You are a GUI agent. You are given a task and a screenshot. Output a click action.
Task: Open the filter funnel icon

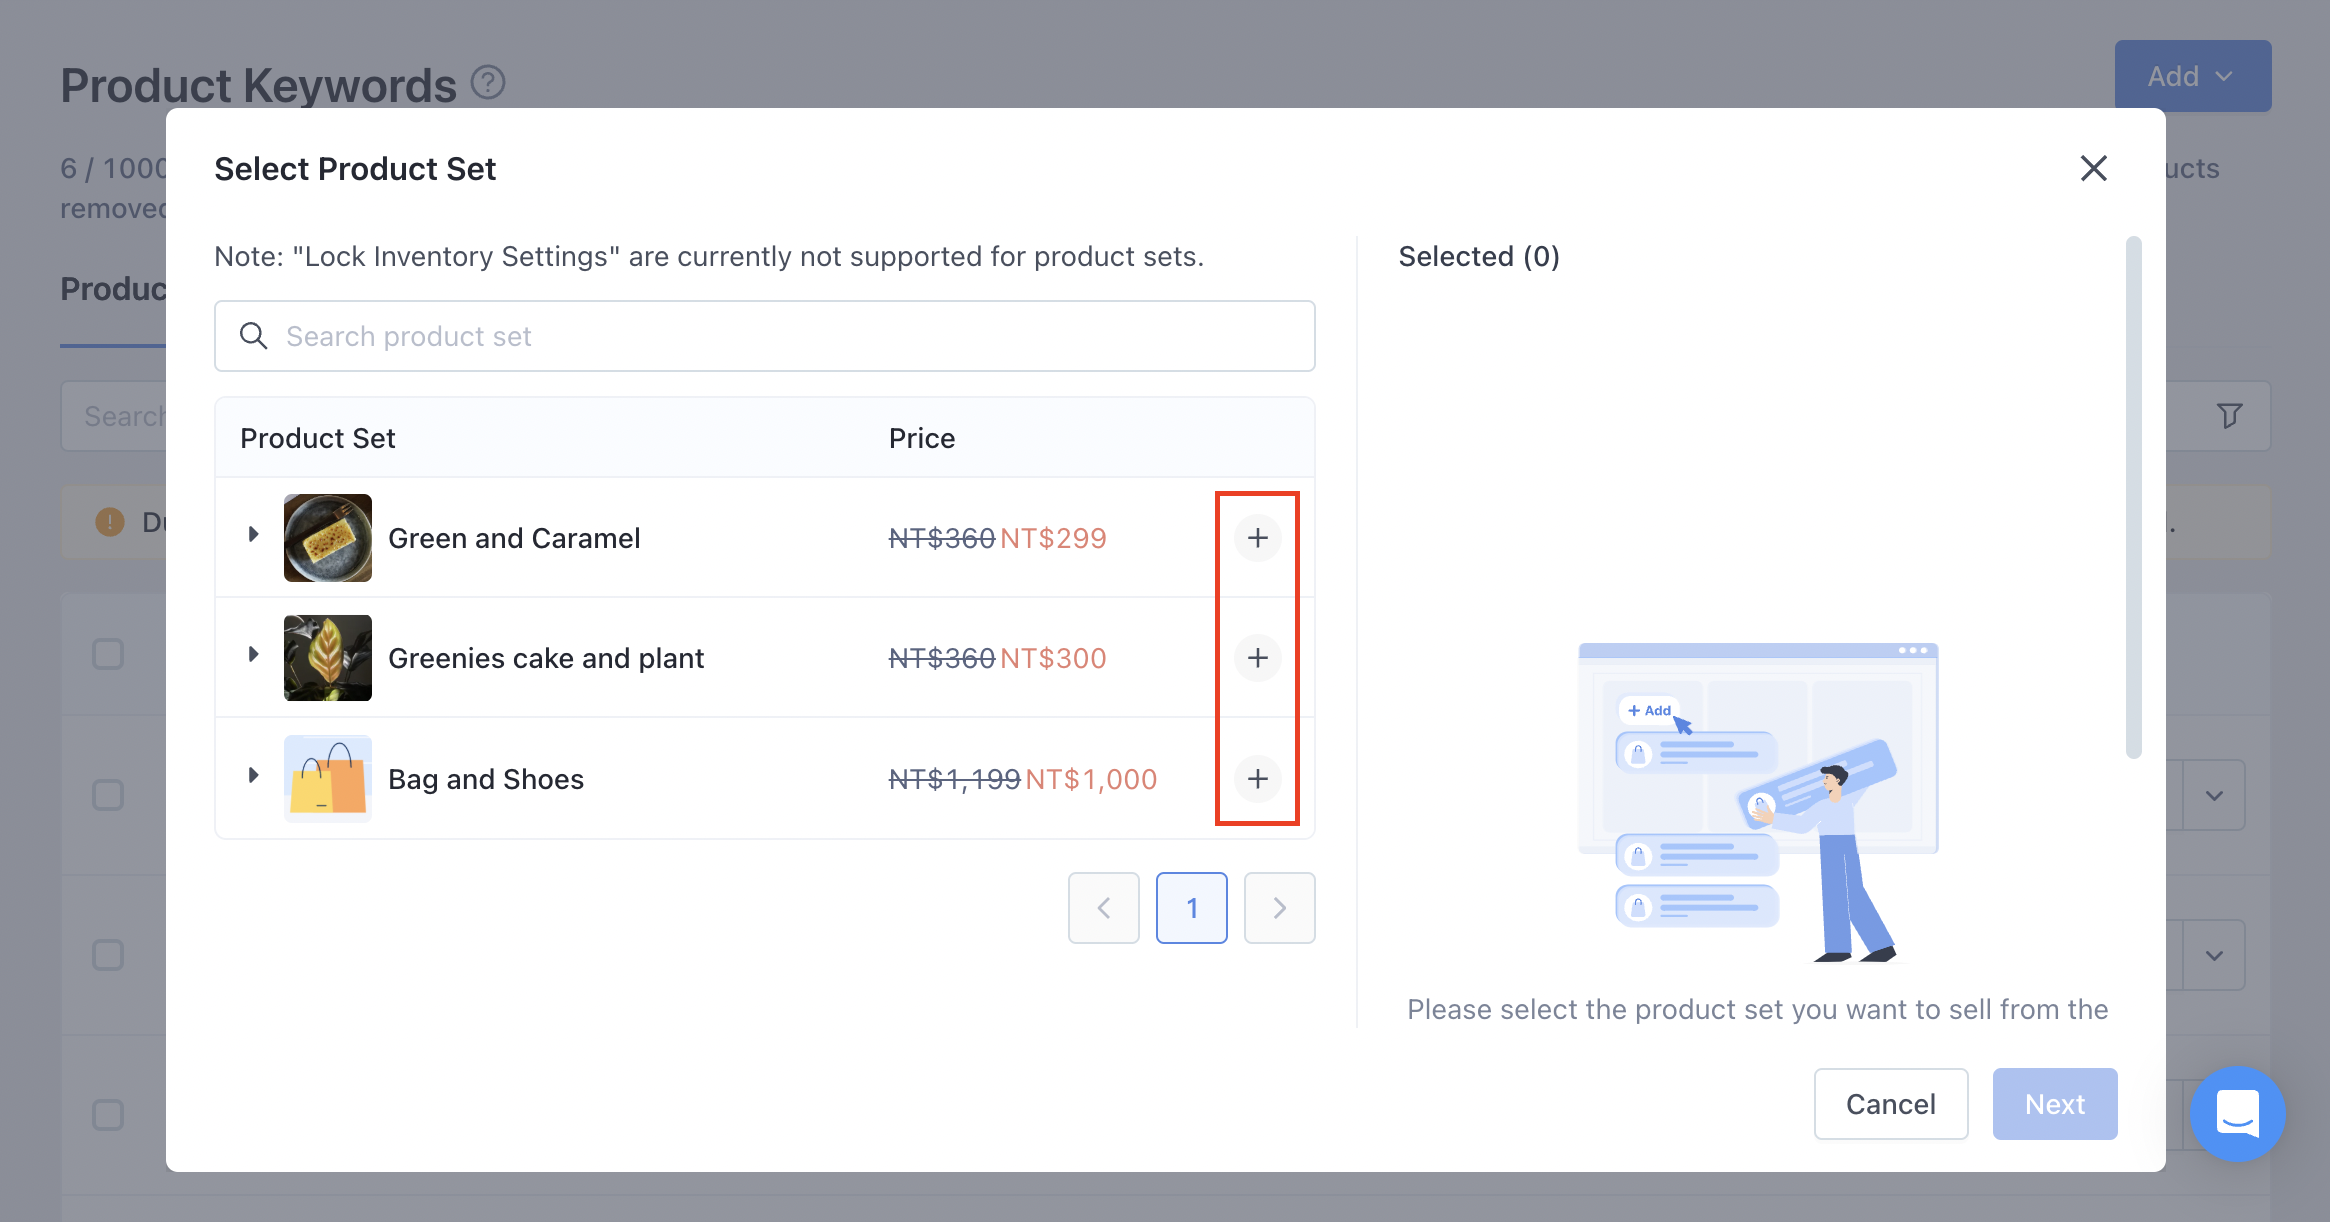(x=2229, y=416)
